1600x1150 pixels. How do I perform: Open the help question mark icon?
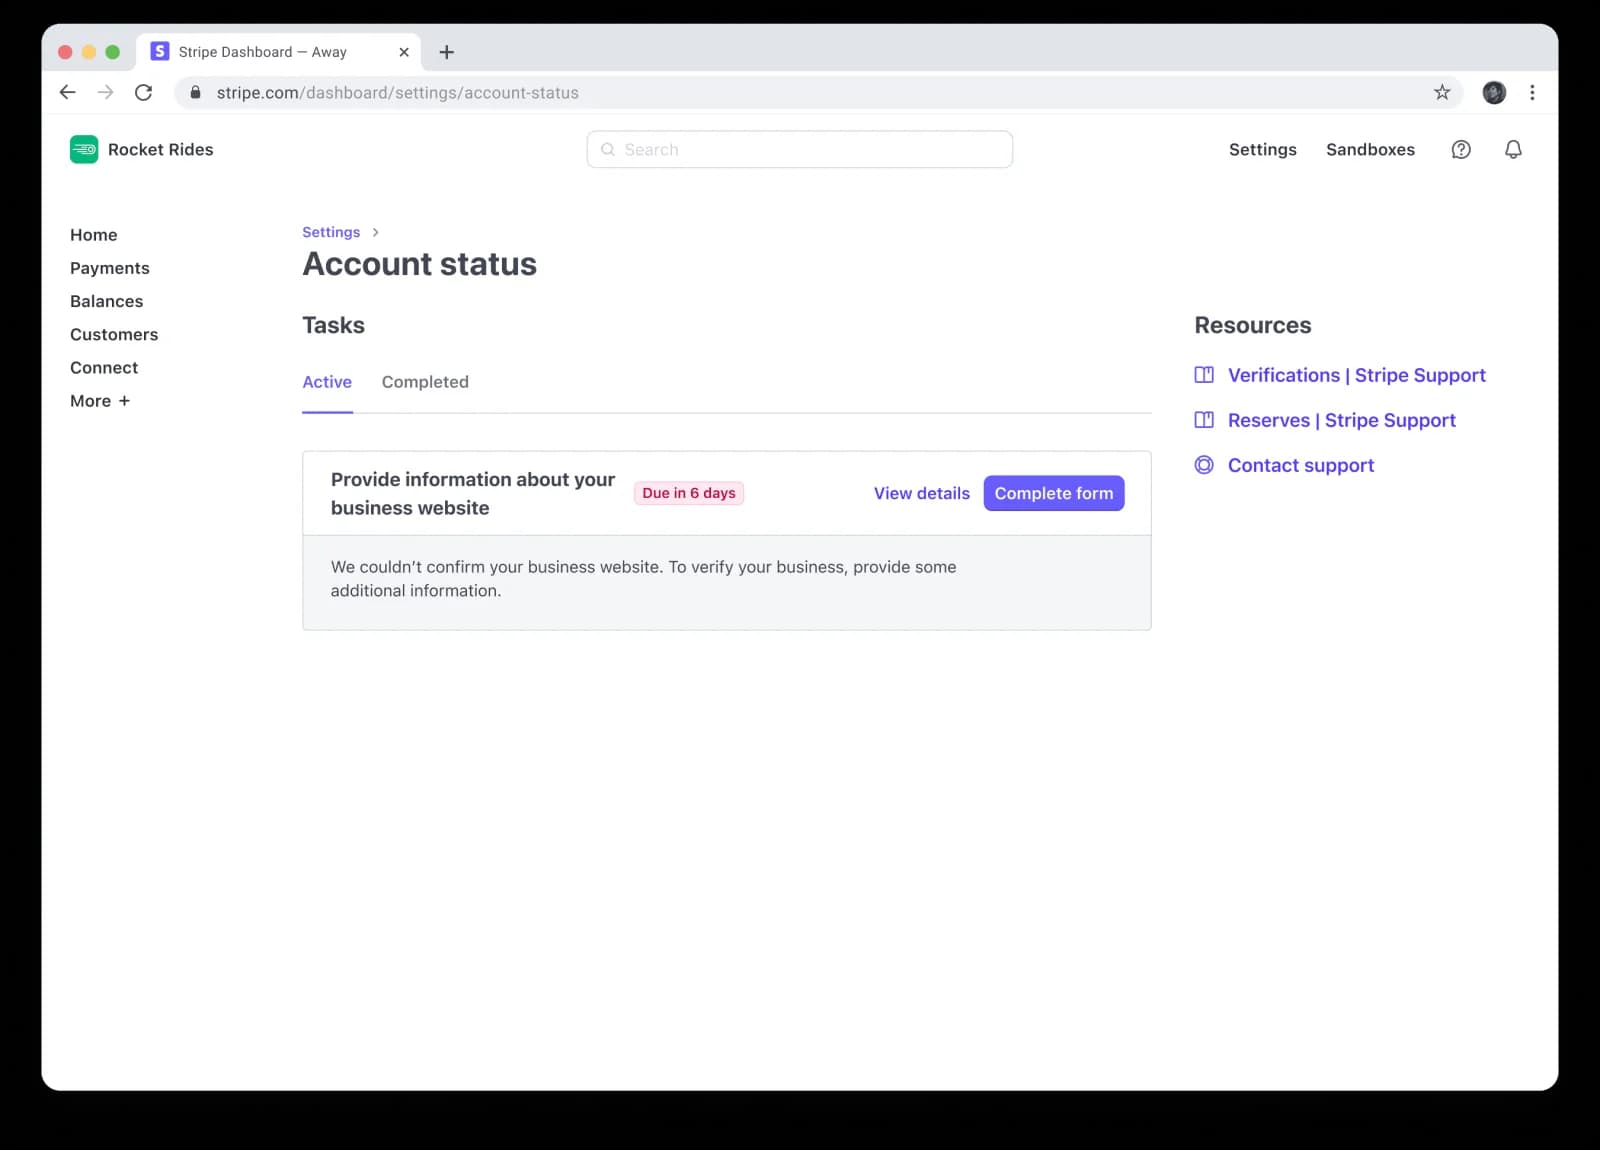pos(1461,149)
